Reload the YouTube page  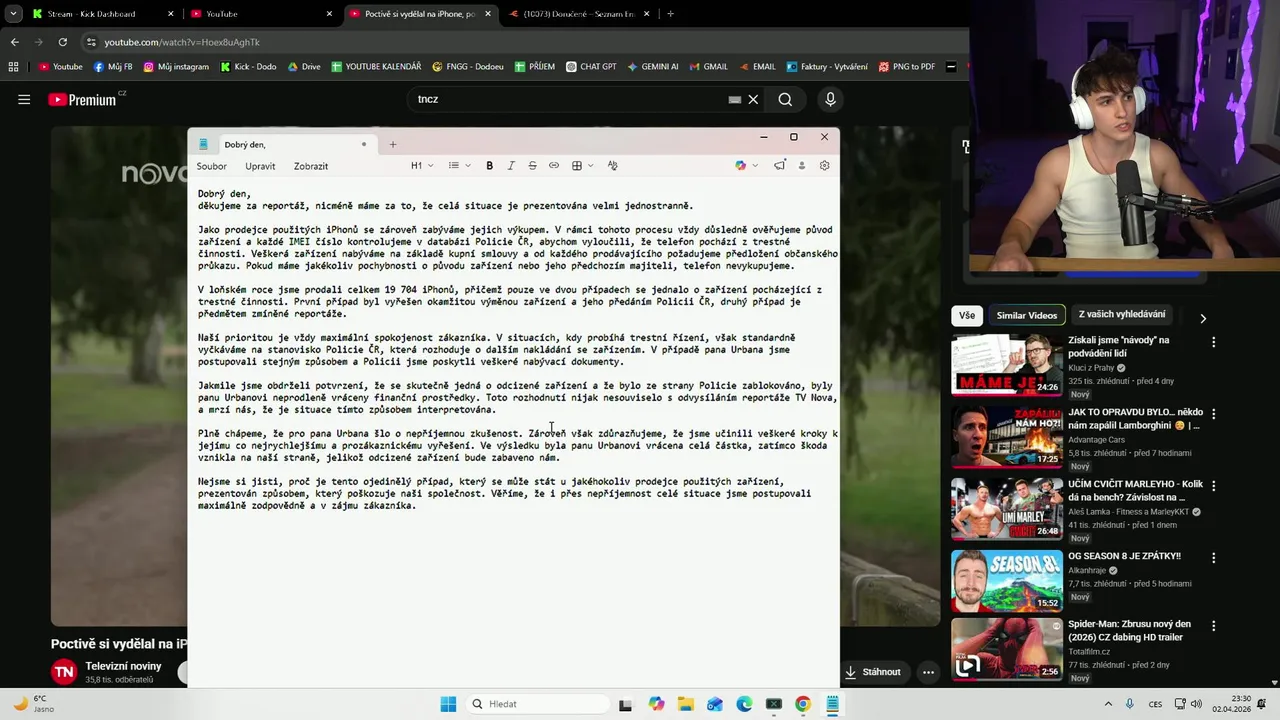(62, 42)
